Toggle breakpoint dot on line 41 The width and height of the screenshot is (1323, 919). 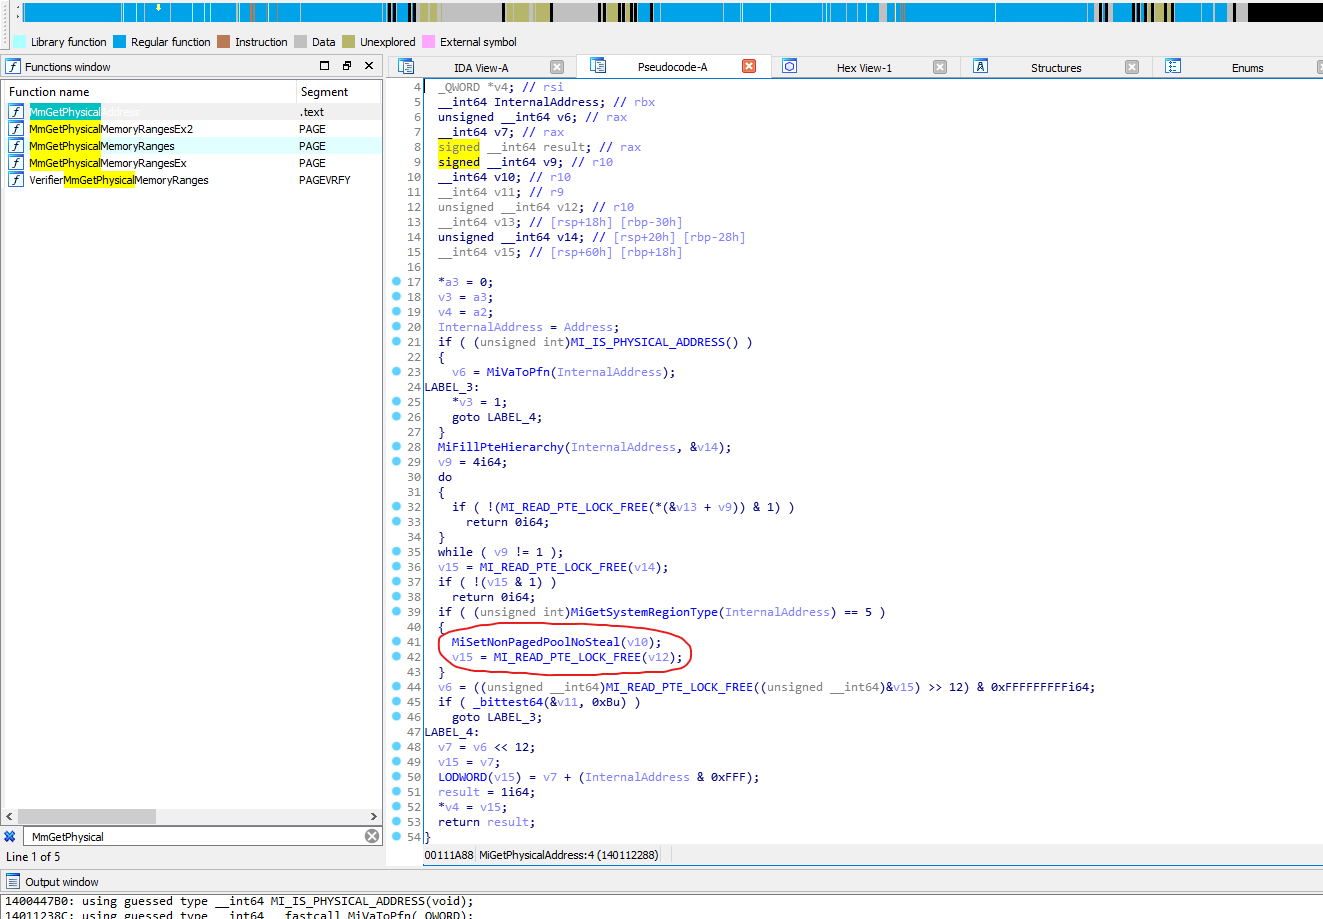coord(397,642)
